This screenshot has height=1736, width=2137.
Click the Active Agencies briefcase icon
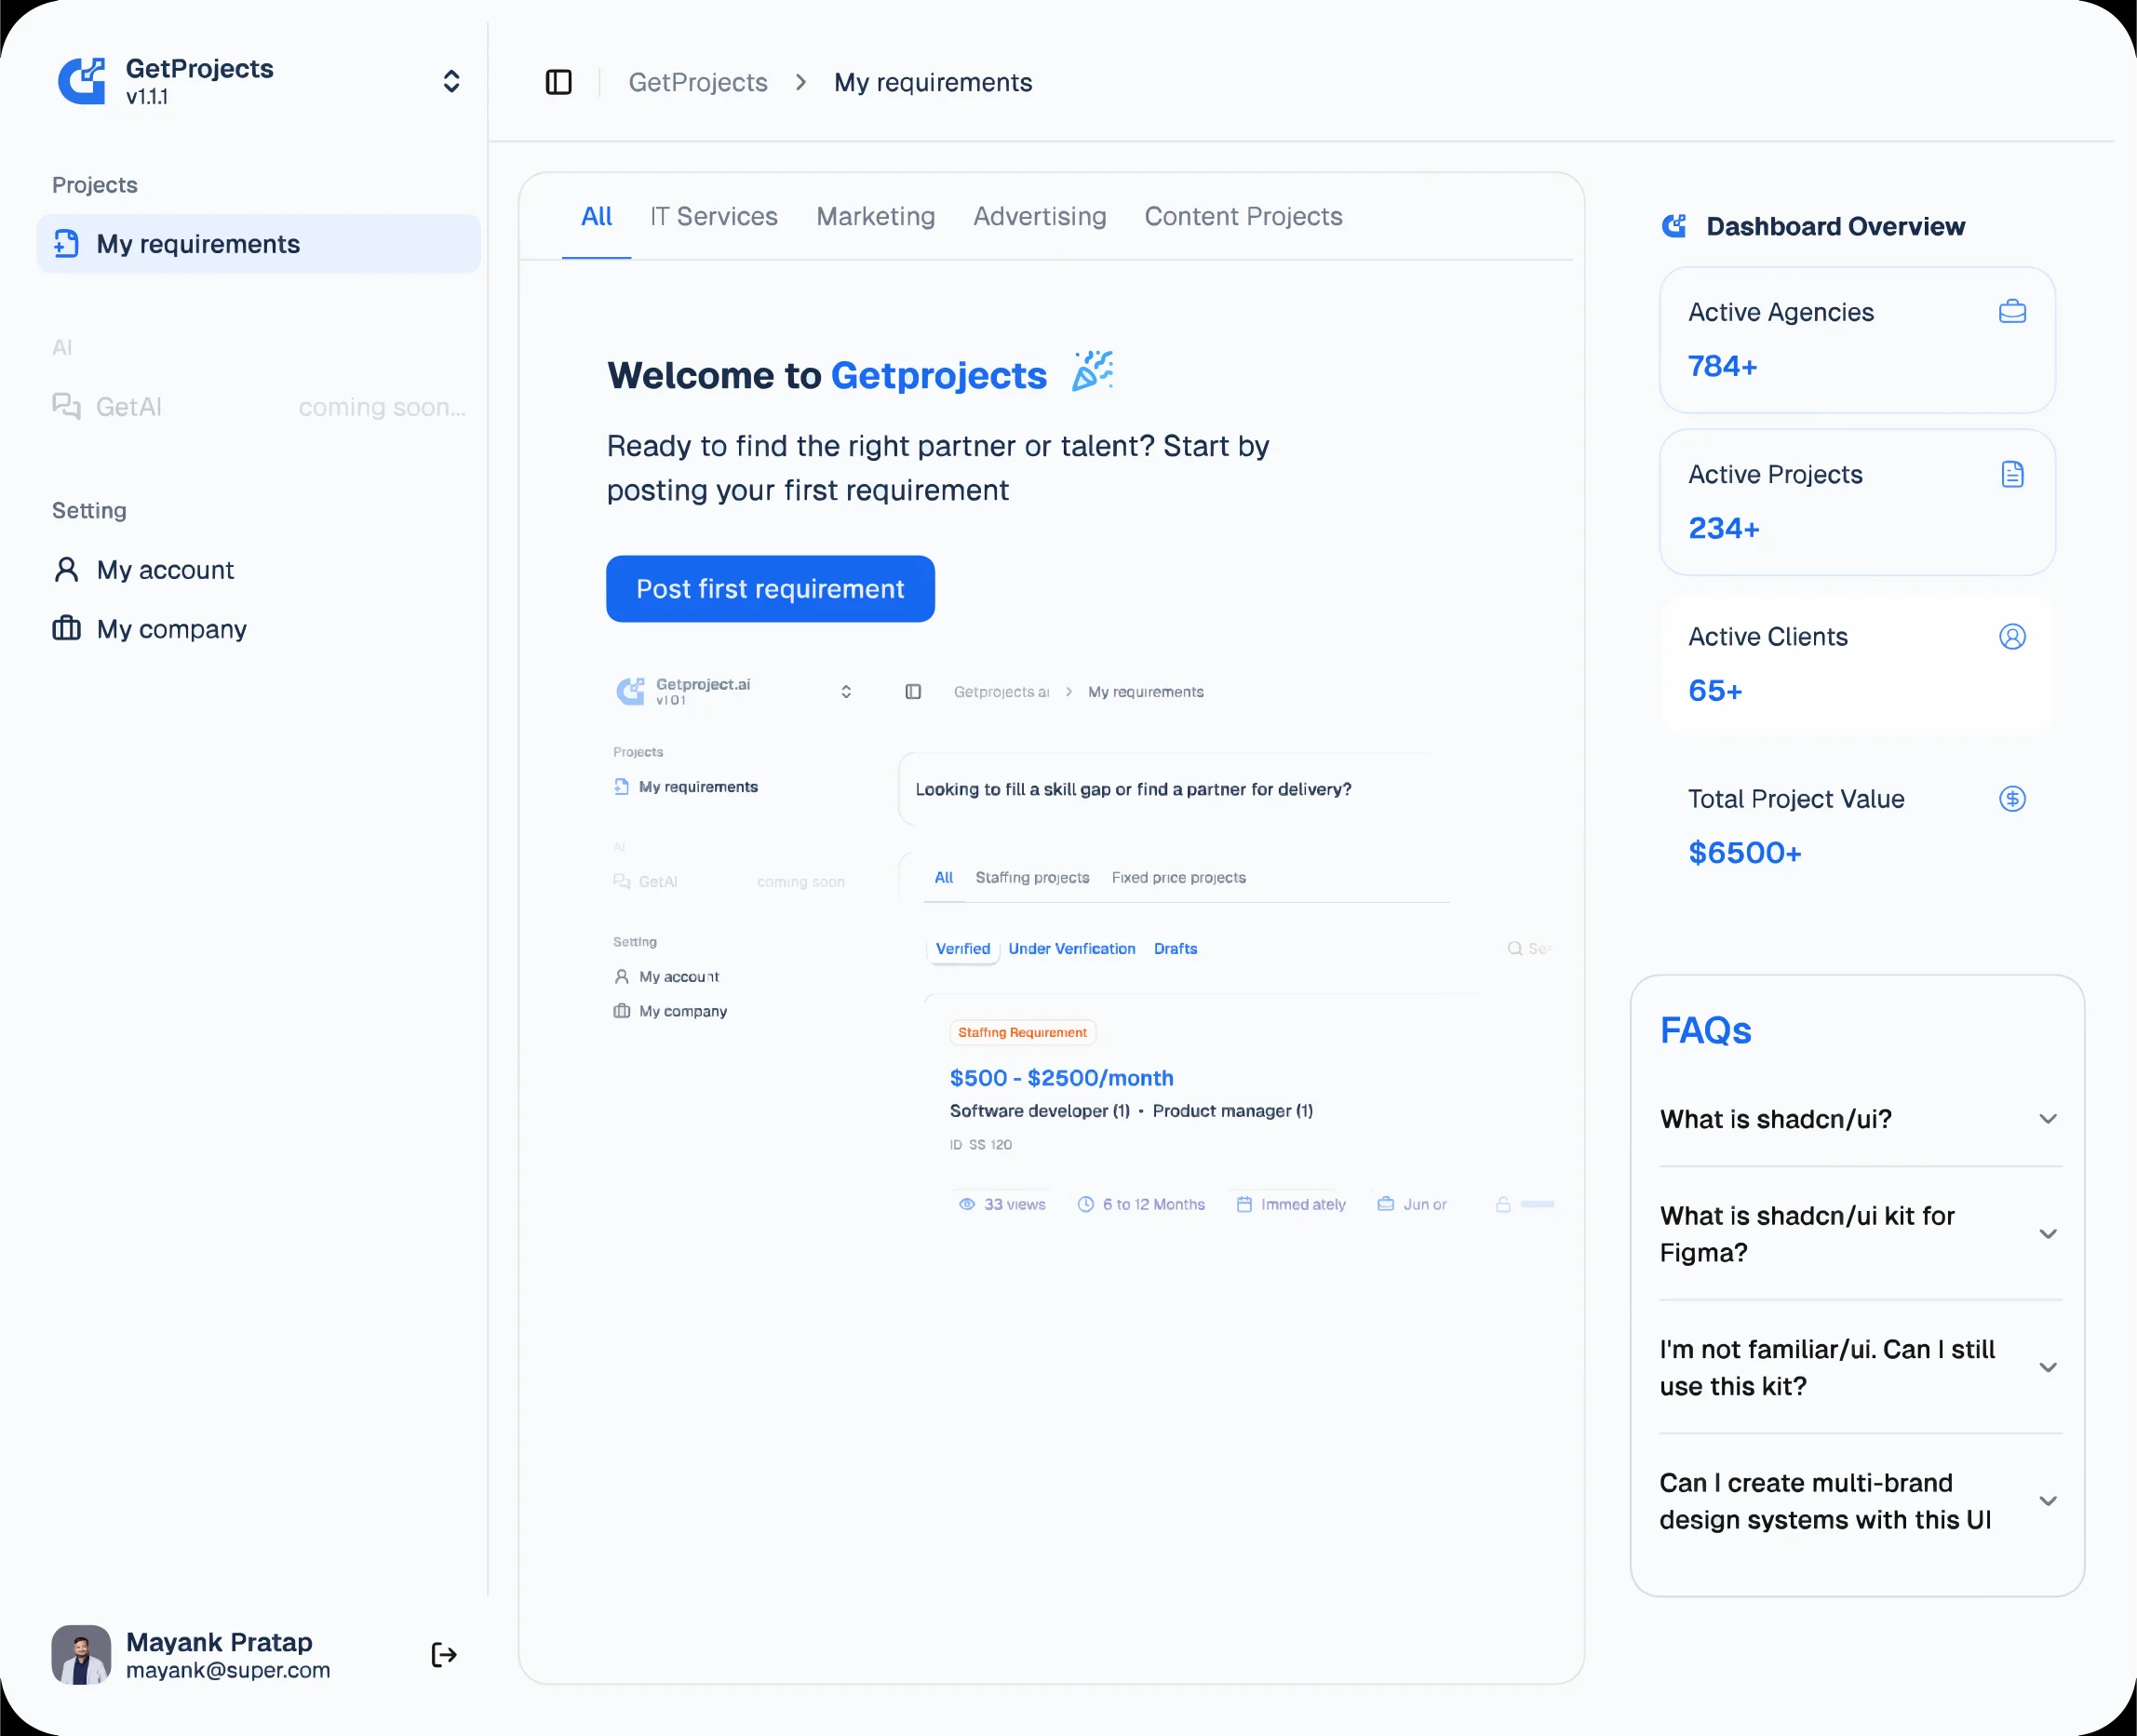click(2012, 311)
